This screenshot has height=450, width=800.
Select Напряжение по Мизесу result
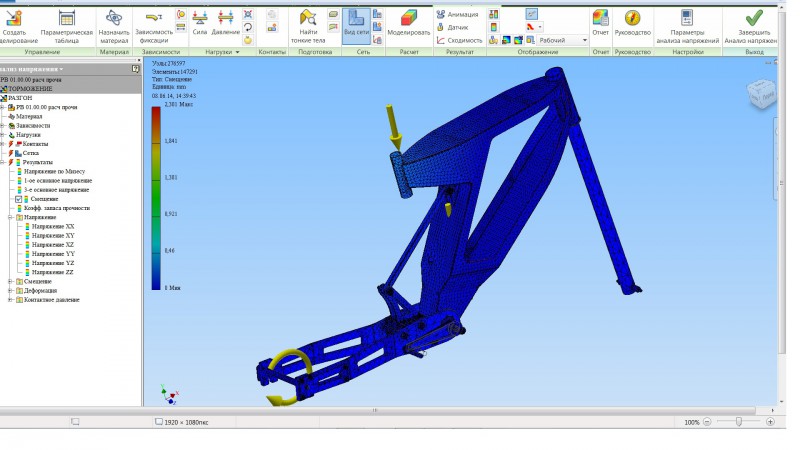tap(55, 171)
